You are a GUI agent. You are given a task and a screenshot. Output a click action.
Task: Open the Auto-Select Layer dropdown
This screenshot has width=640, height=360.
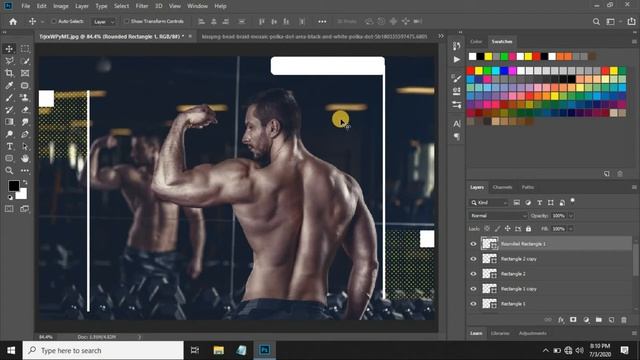104,22
